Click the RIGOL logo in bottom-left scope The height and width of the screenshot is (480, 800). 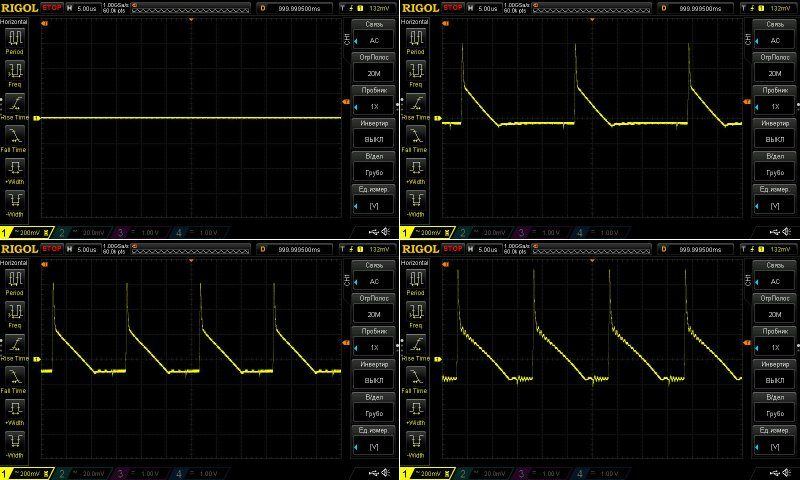coord(18,247)
